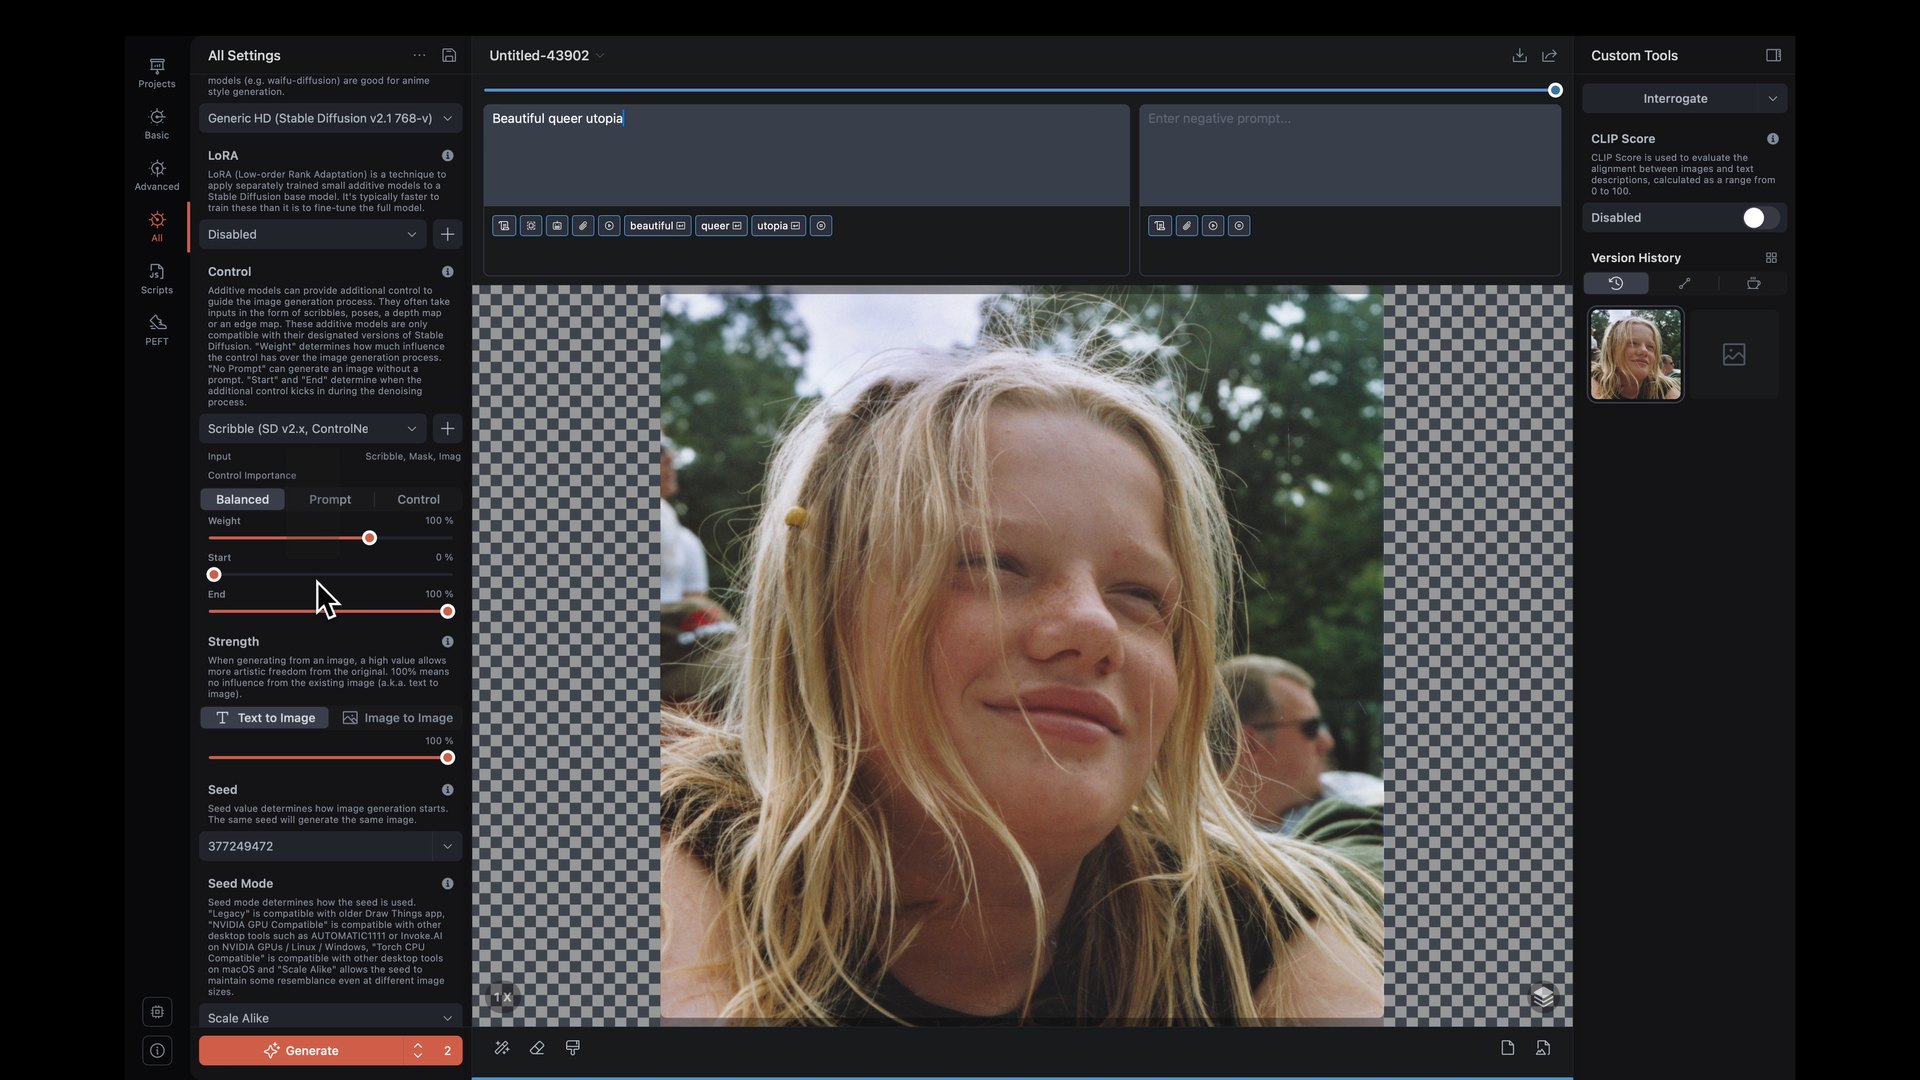This screenshot has height=1080, width=1920.
Task: Click the save icon beside All Settings
Action: pos(449,55)
